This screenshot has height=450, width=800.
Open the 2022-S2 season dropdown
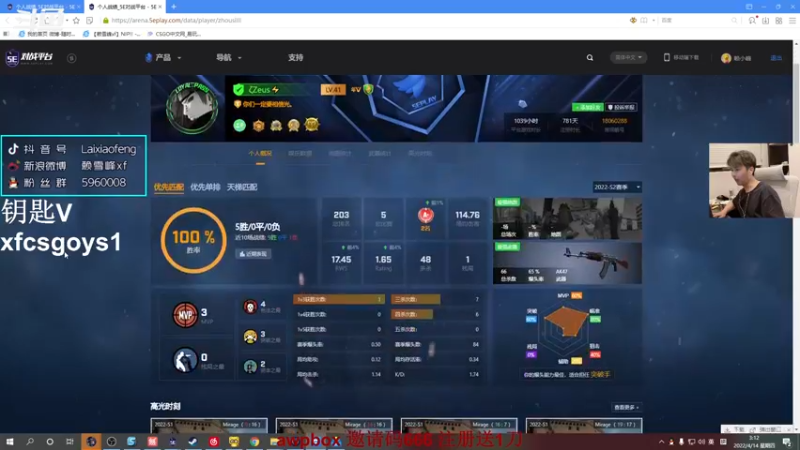[x=617, y=187]
